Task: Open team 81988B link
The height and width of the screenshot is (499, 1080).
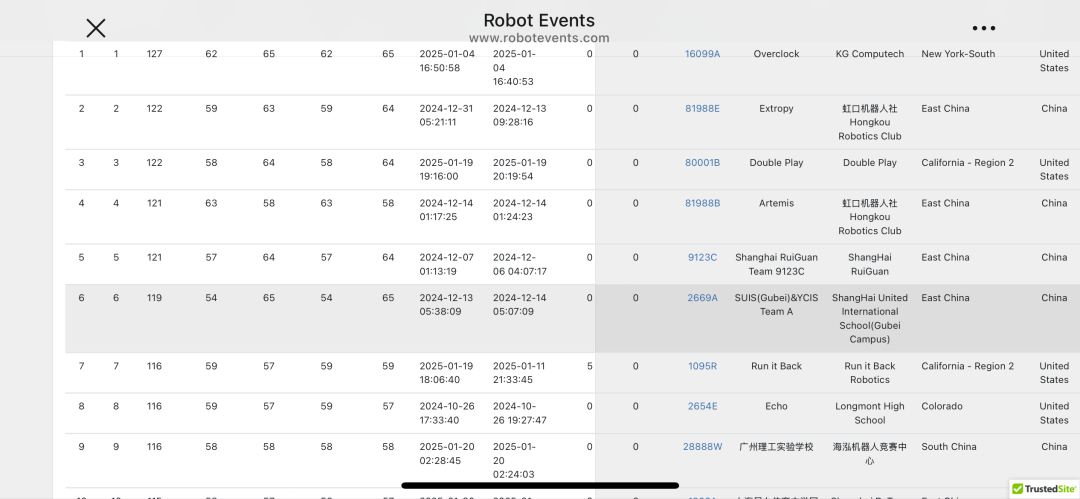Action: pos(702,203)
